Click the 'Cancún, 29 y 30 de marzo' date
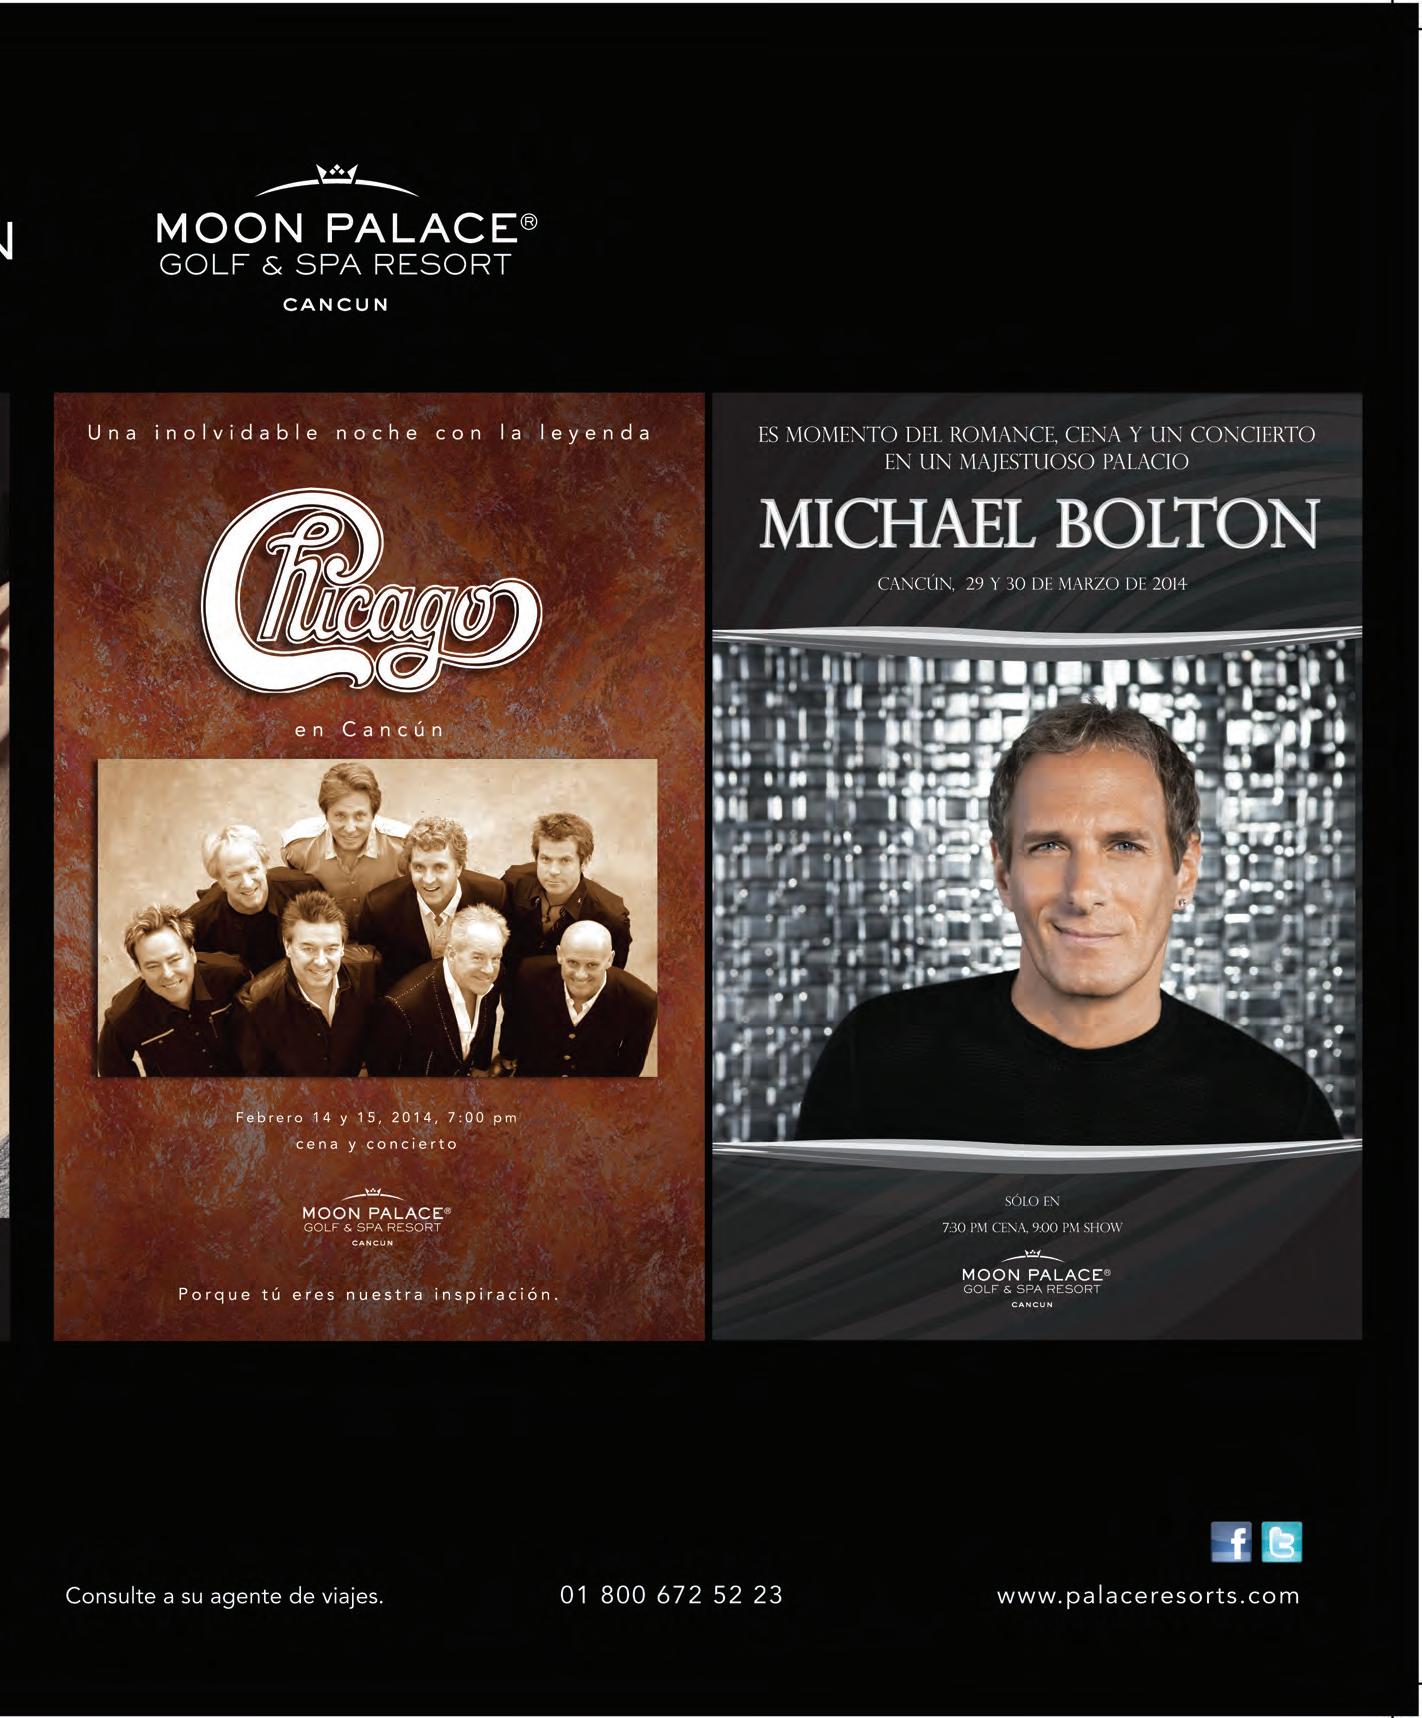The width and height of the screenshot is (1422, 1718). click(x=1032, y=584)
